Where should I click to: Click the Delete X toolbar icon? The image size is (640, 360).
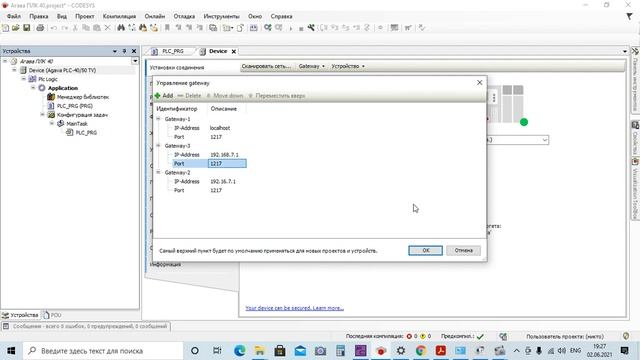tap(107, 28)
